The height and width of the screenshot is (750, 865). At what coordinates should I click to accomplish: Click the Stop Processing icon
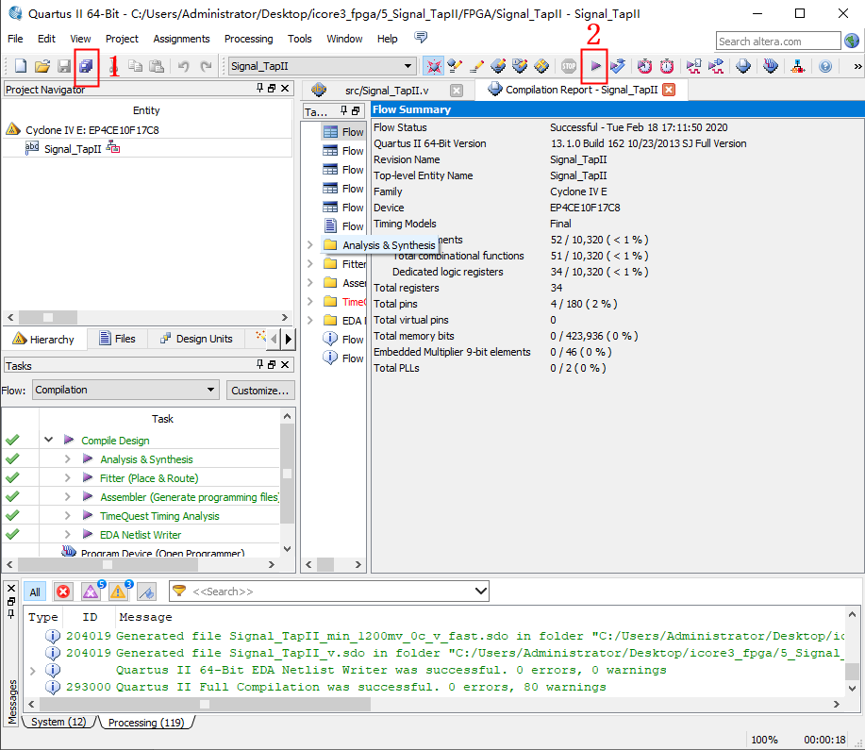(x=568, y=66)
